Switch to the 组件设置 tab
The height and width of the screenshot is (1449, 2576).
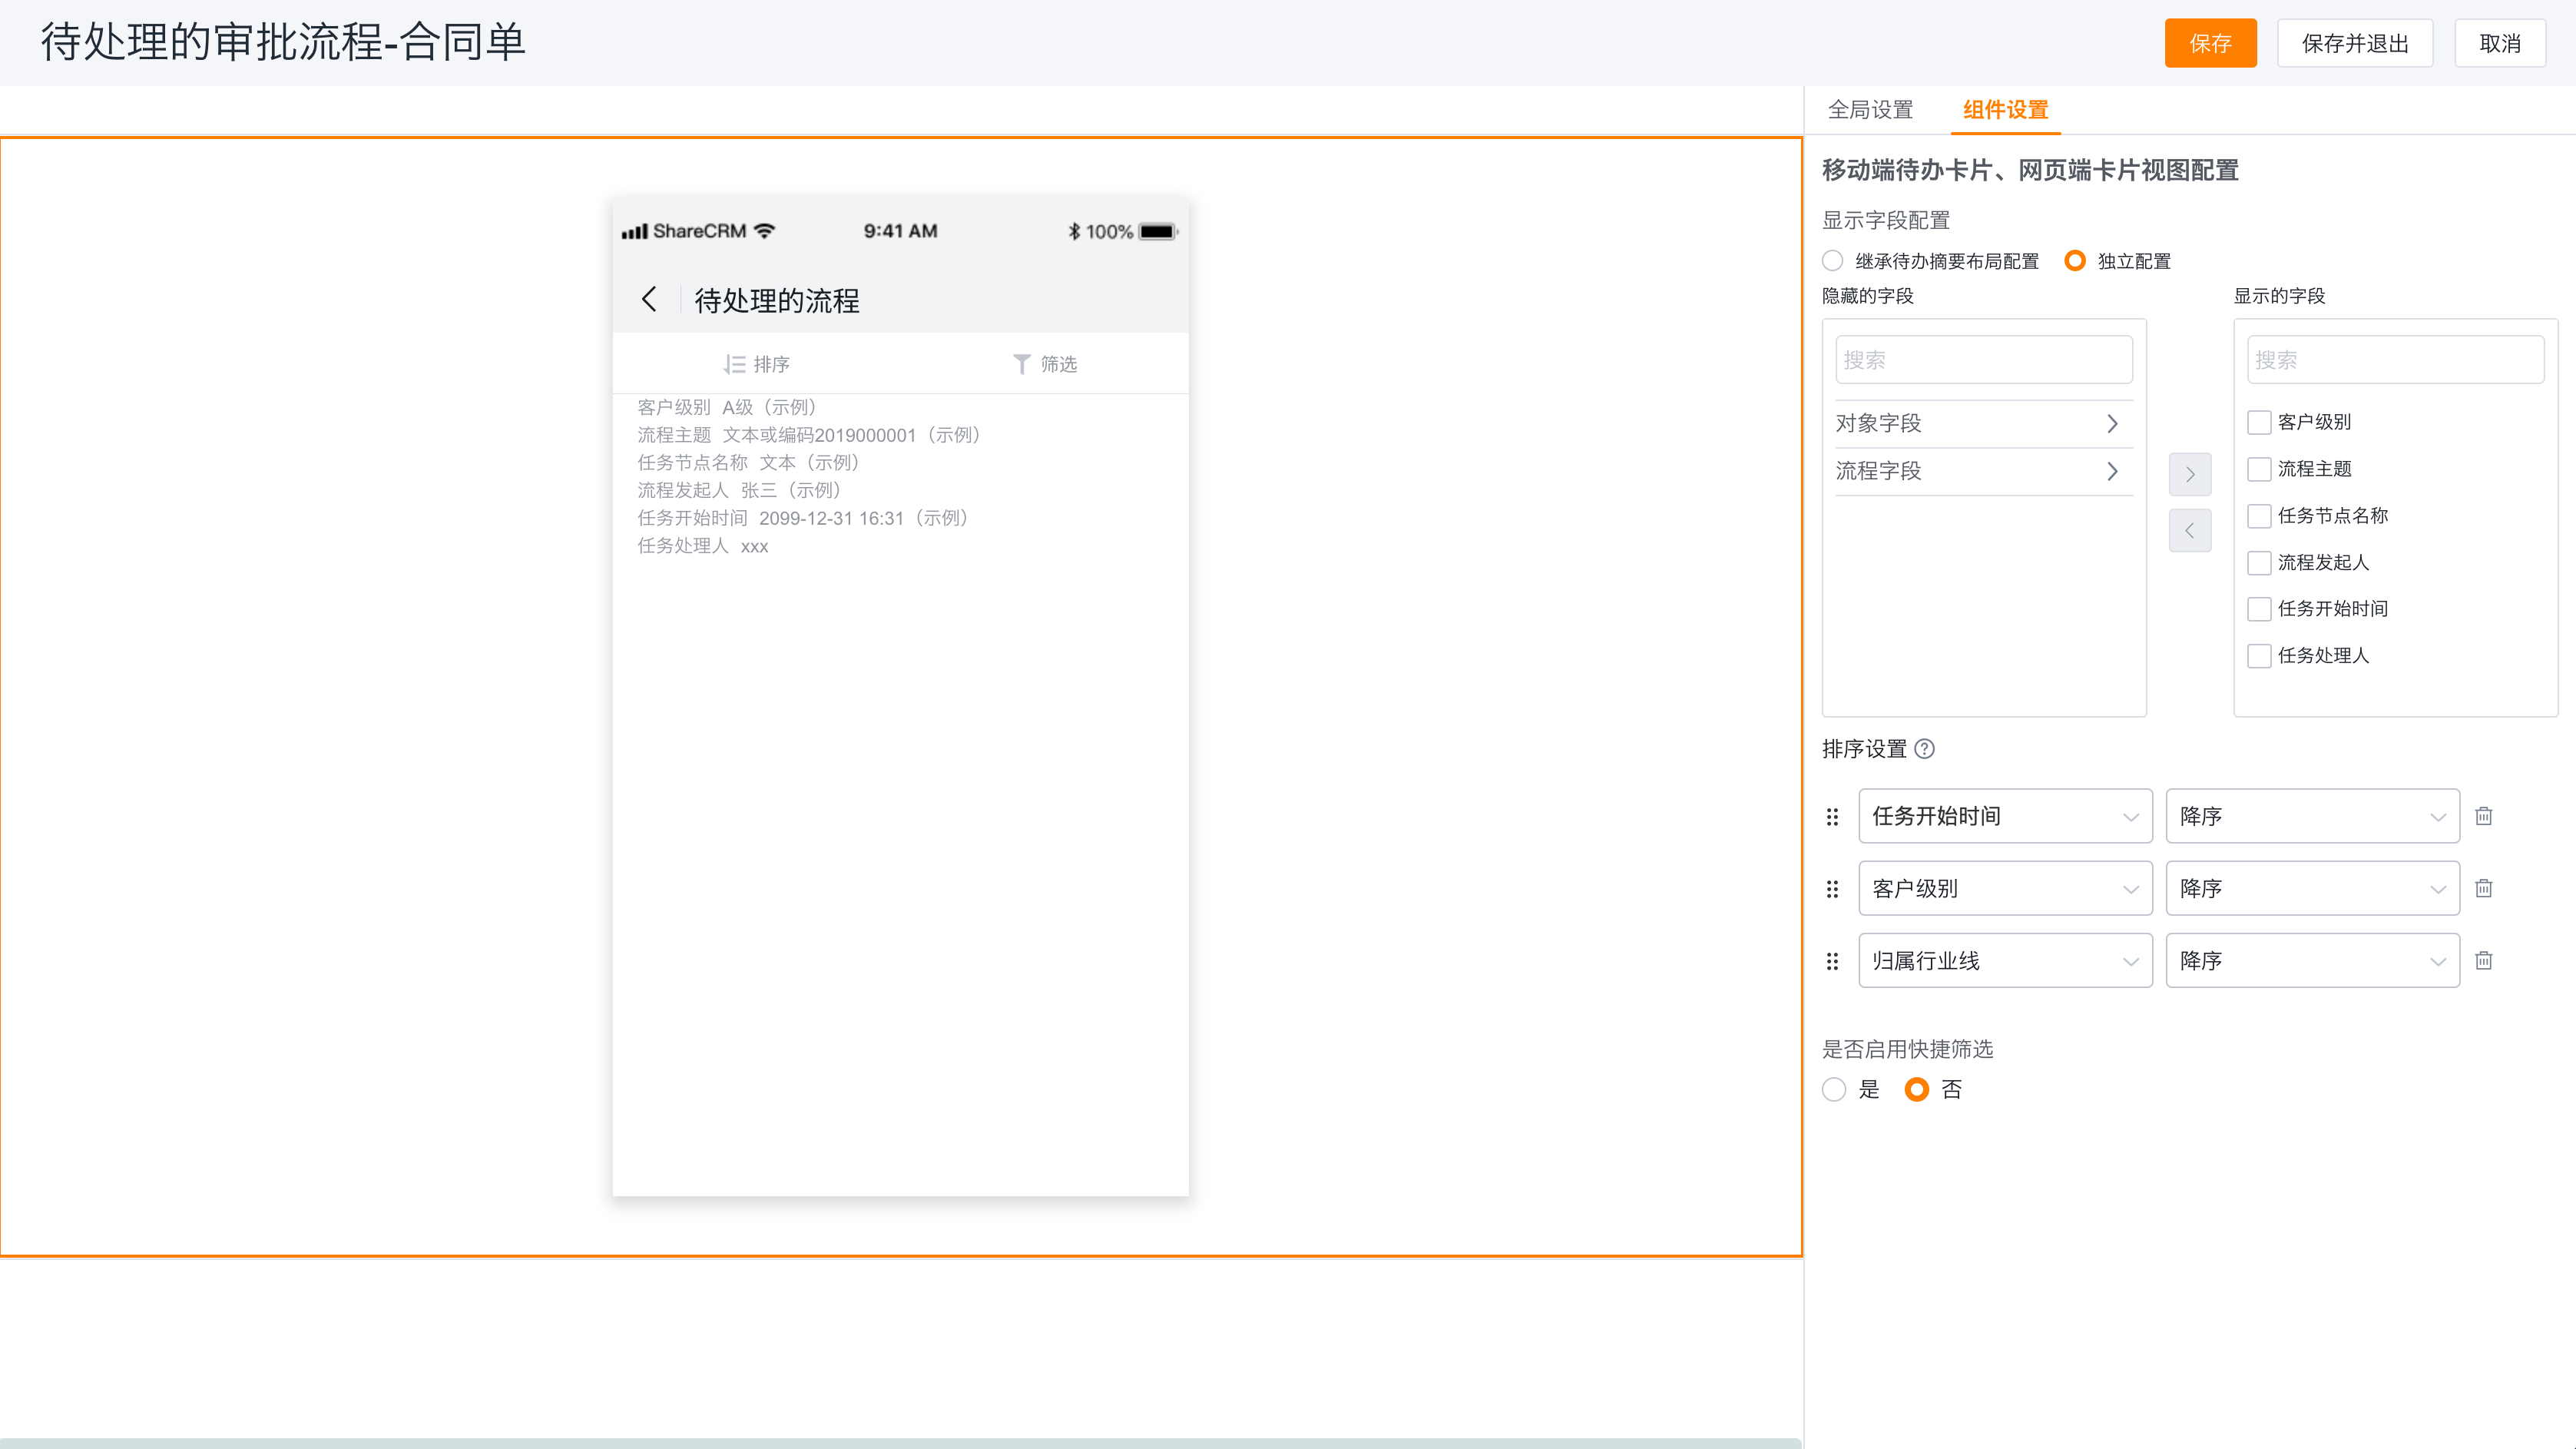(2005, 110)
